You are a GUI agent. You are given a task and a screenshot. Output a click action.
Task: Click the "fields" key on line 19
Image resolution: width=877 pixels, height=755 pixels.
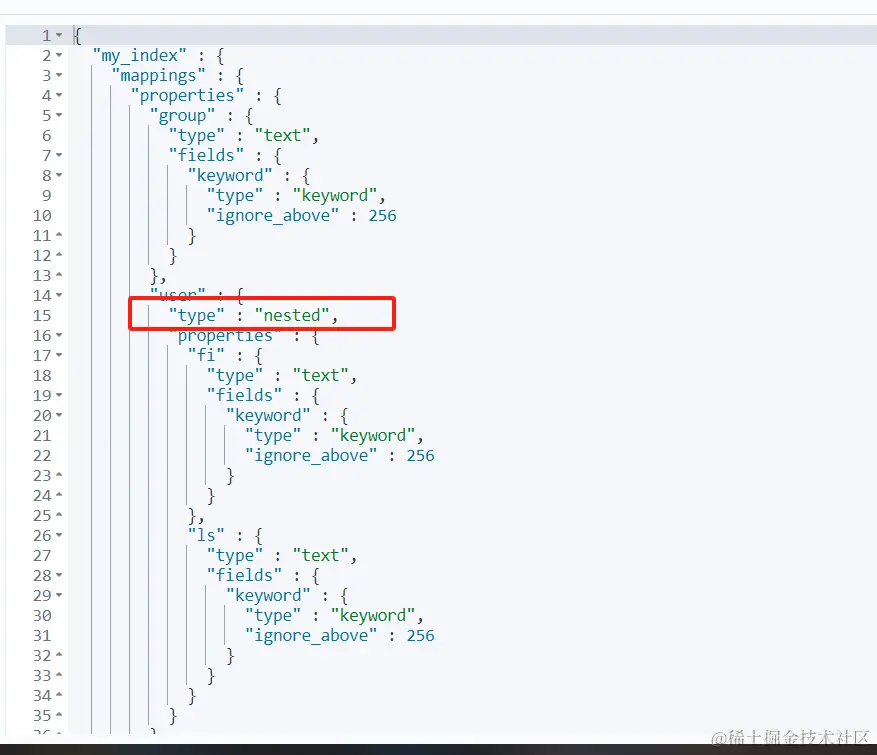point(244,395)
